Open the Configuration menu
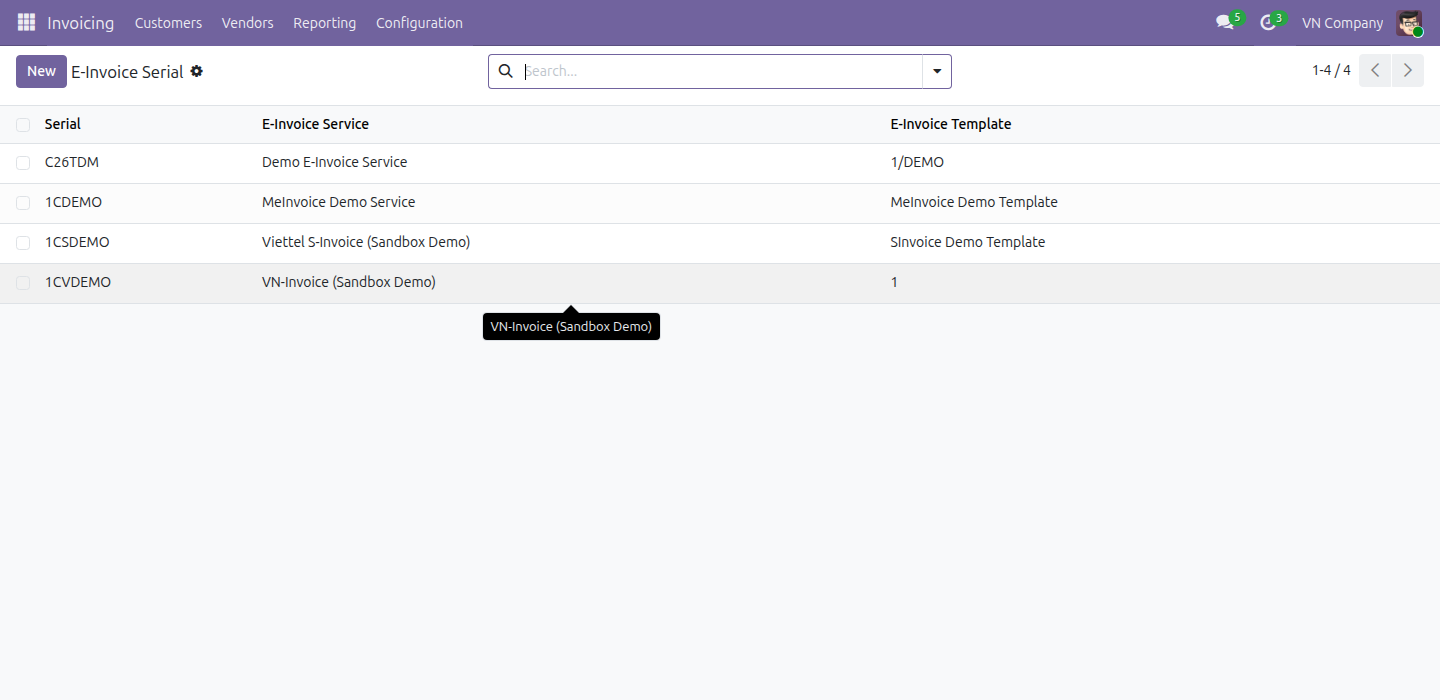 click(419, 22)
